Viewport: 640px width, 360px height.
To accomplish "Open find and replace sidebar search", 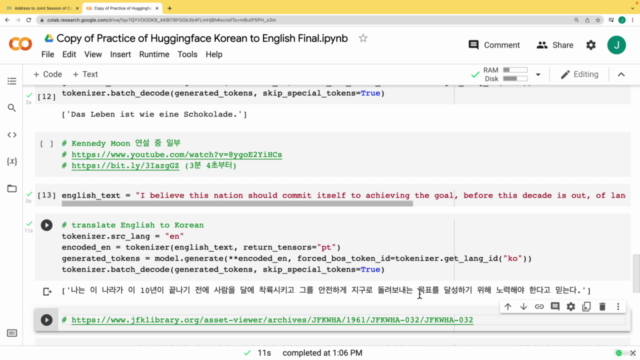I will pyautogui.click(x=12, y=108).
